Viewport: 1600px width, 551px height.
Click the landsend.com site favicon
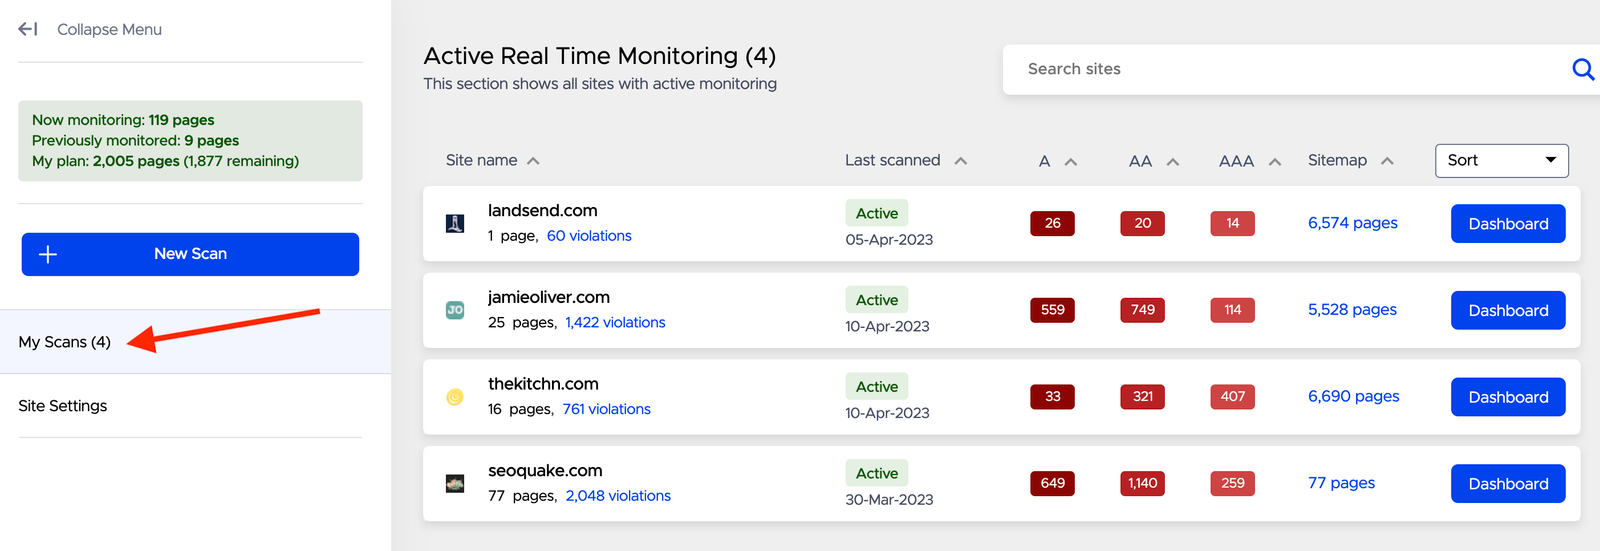click(455, 224)
